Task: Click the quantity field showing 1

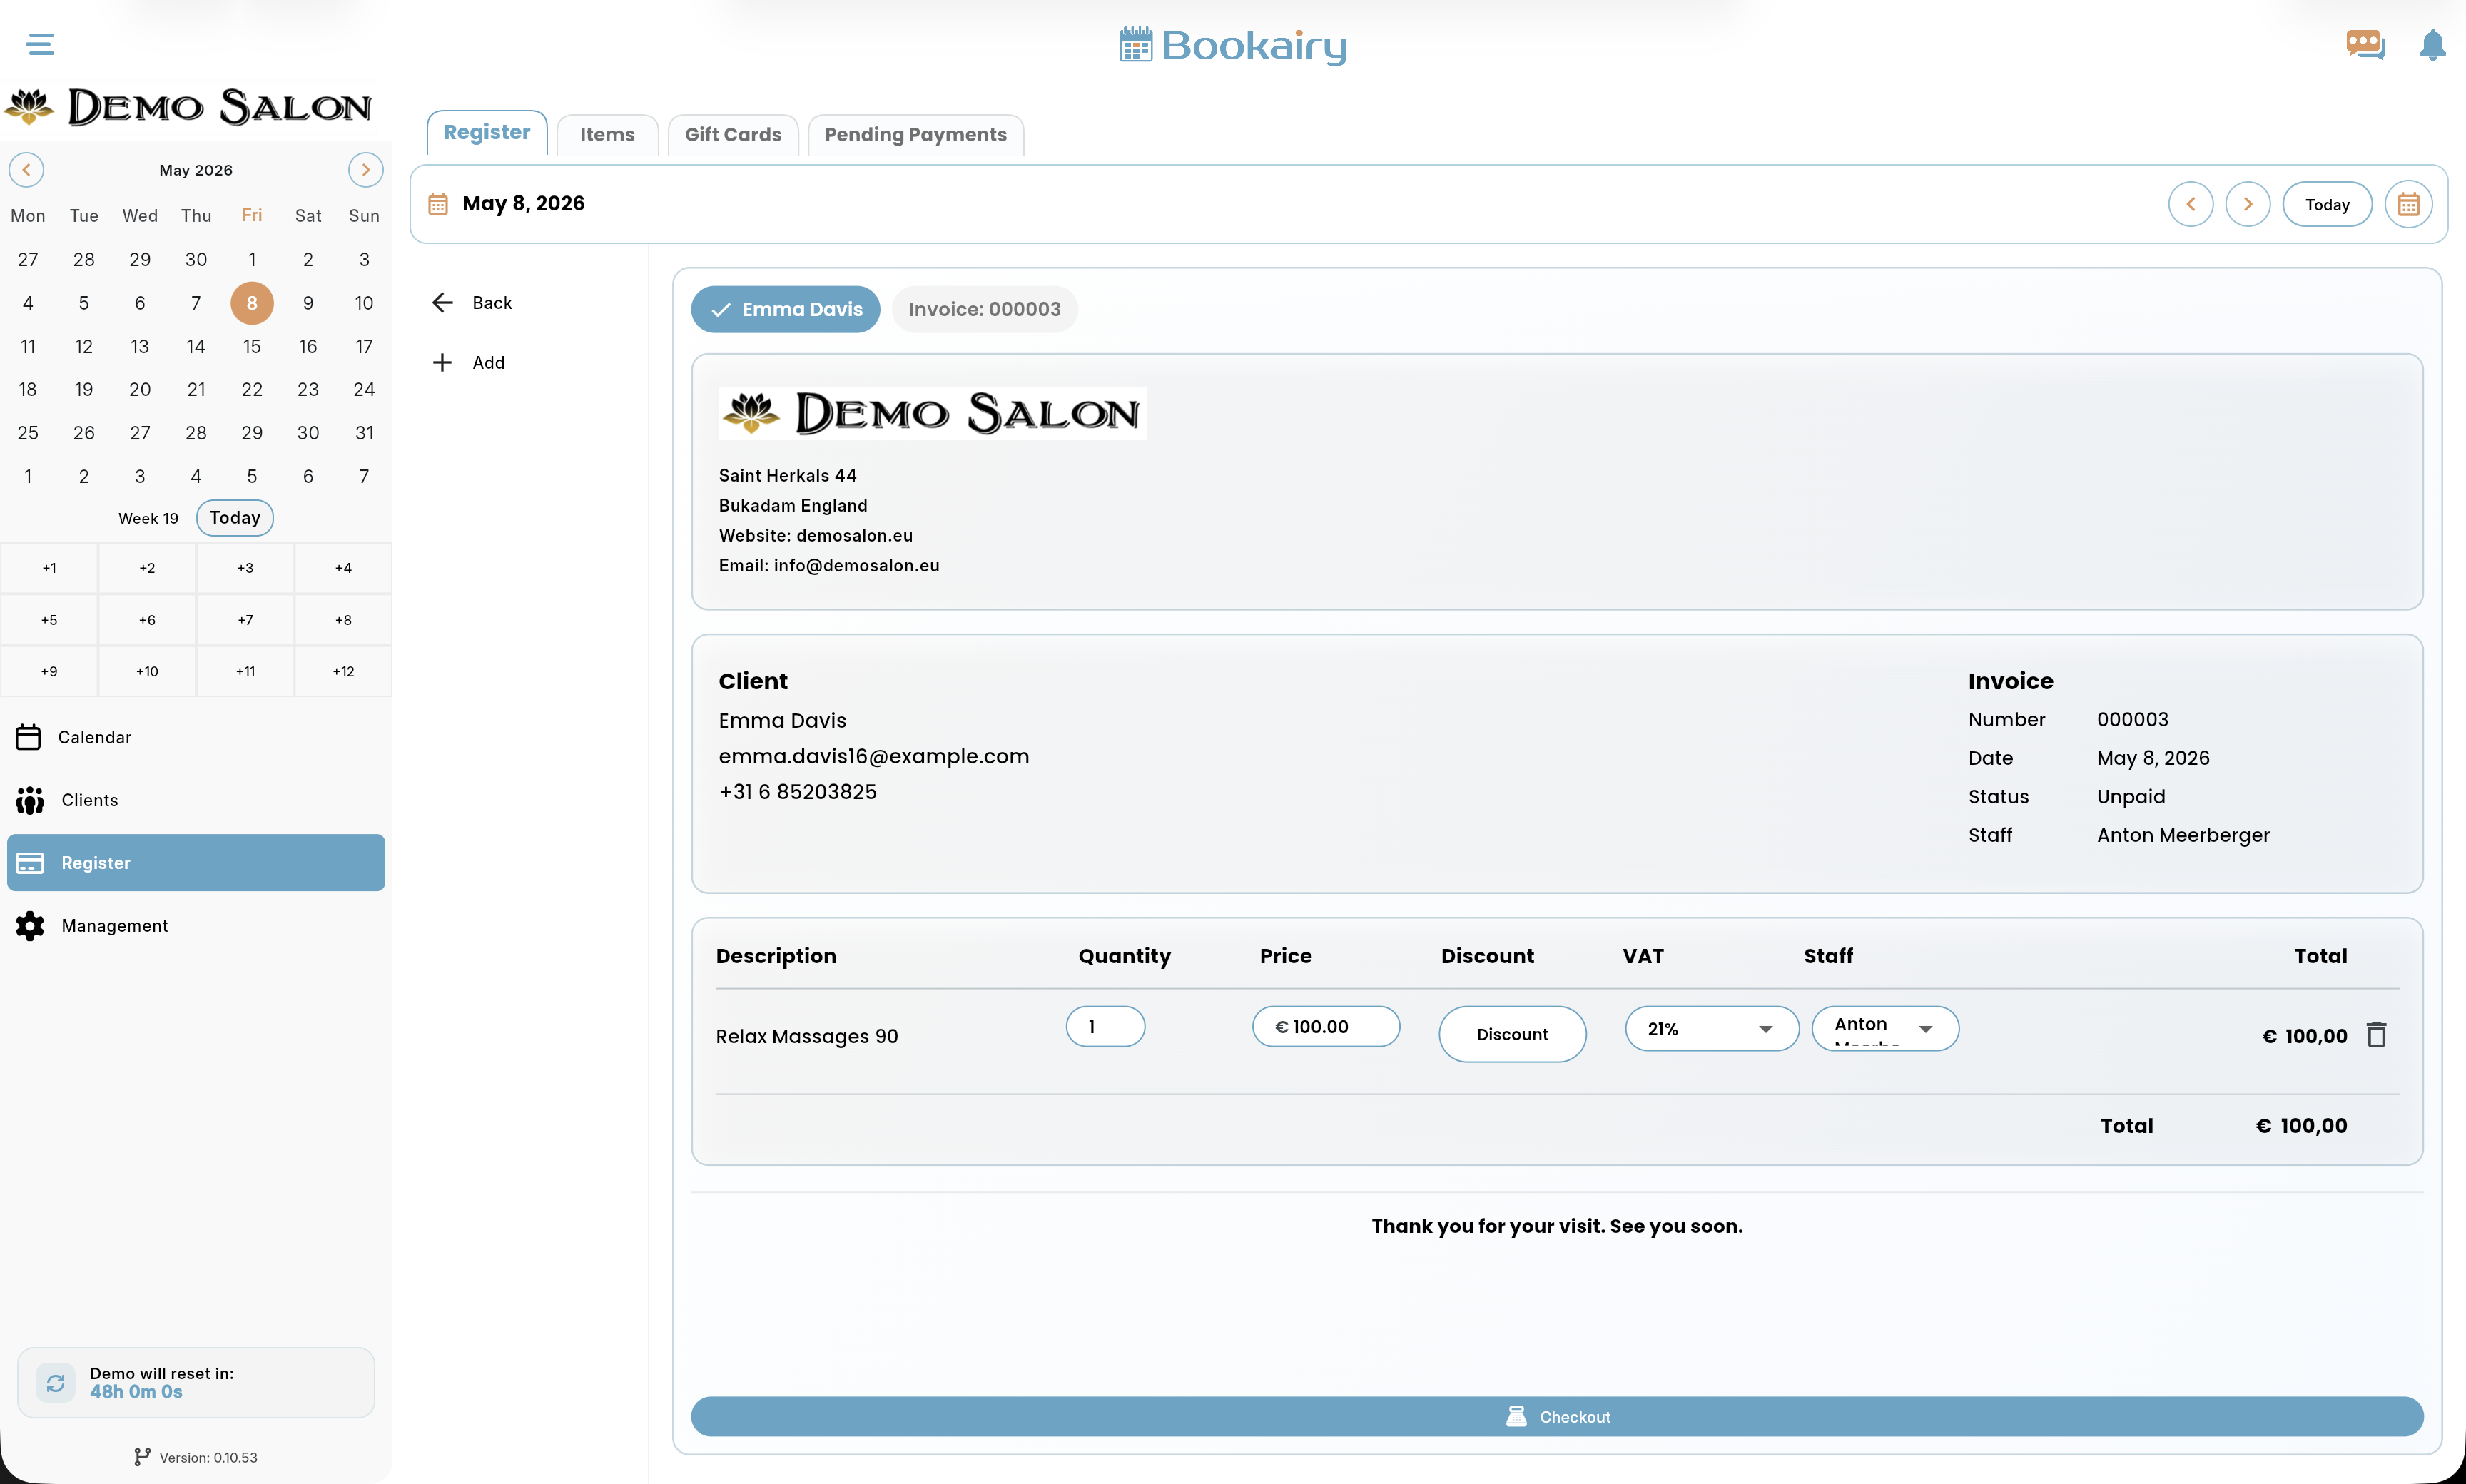Action: 1105,1026
